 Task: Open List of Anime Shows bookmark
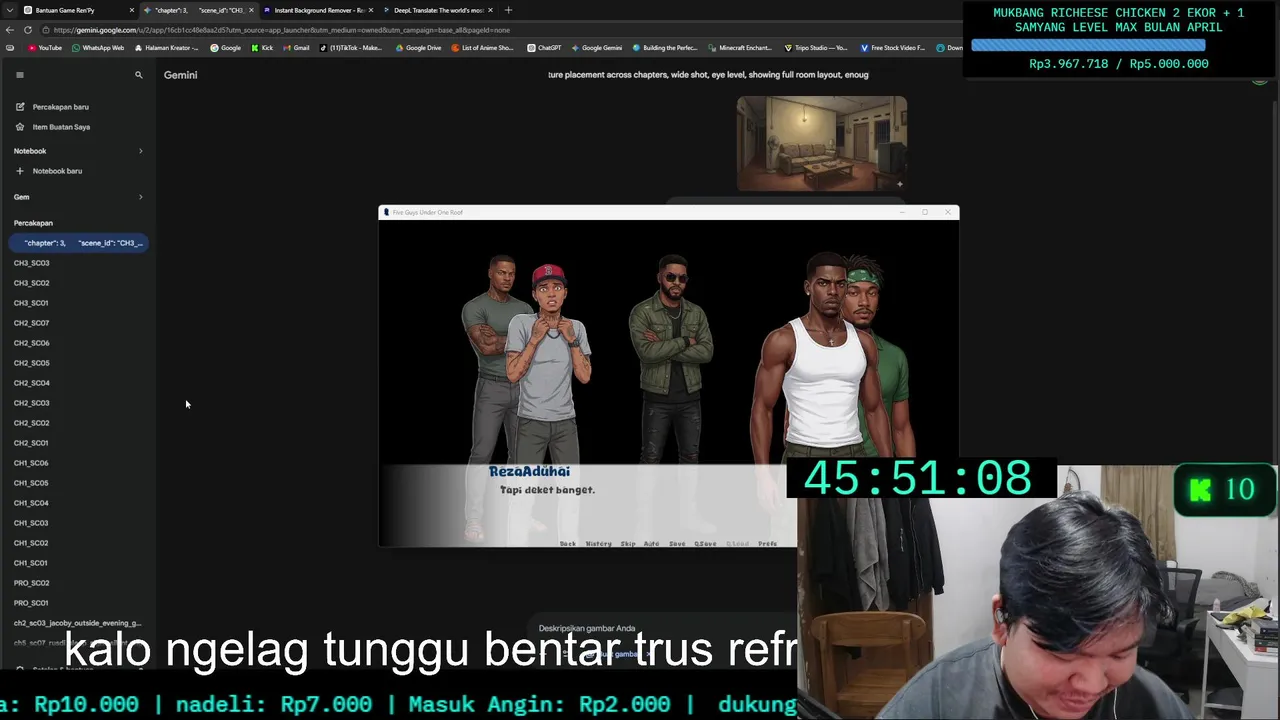483,48
